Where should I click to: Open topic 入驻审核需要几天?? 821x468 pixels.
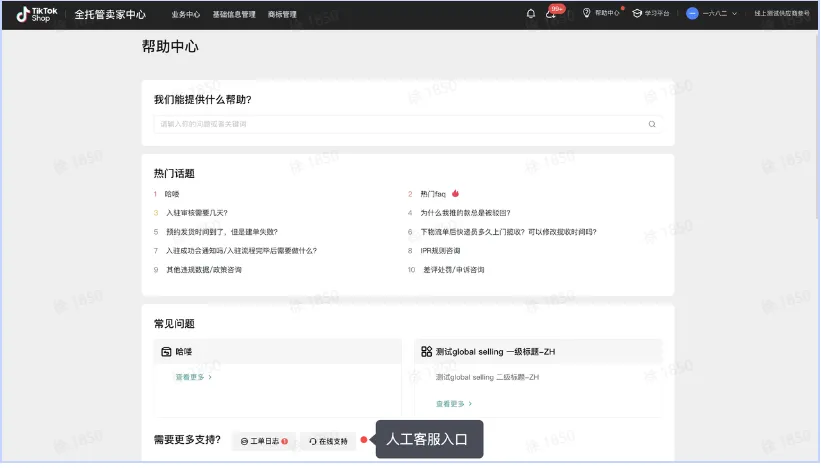[196, 213]
